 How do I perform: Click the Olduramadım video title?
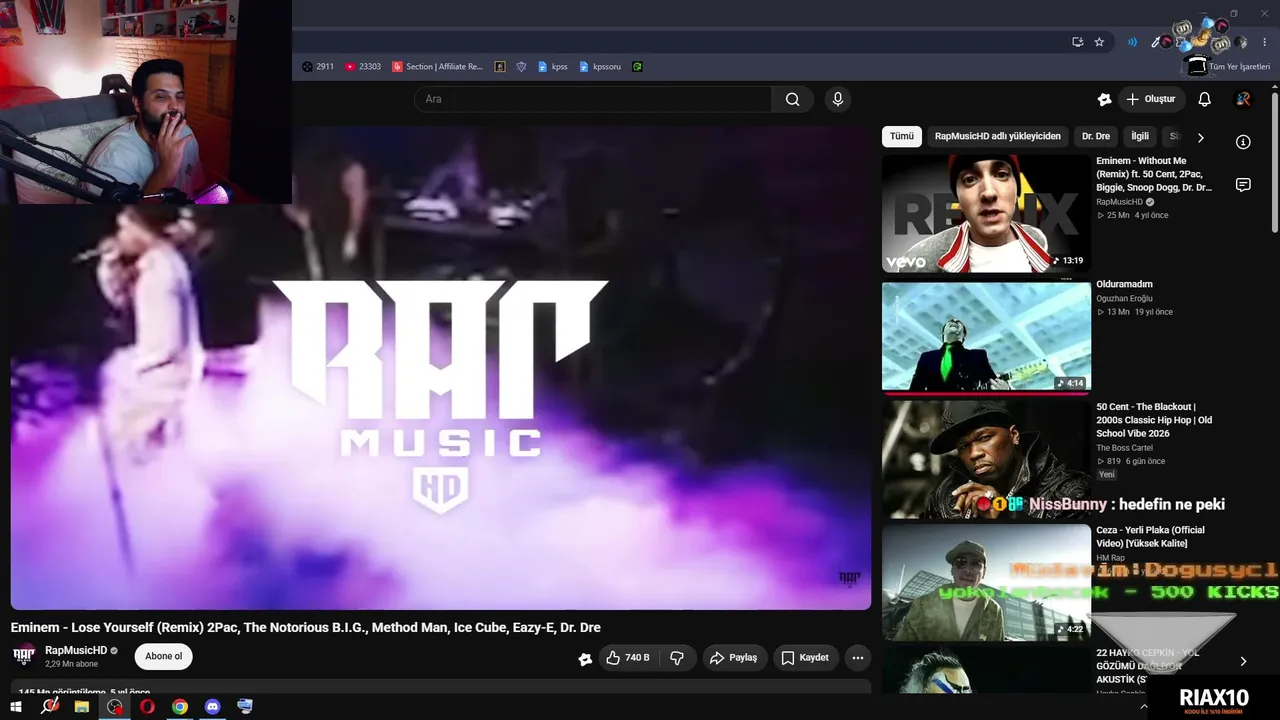click(1124, 284)
